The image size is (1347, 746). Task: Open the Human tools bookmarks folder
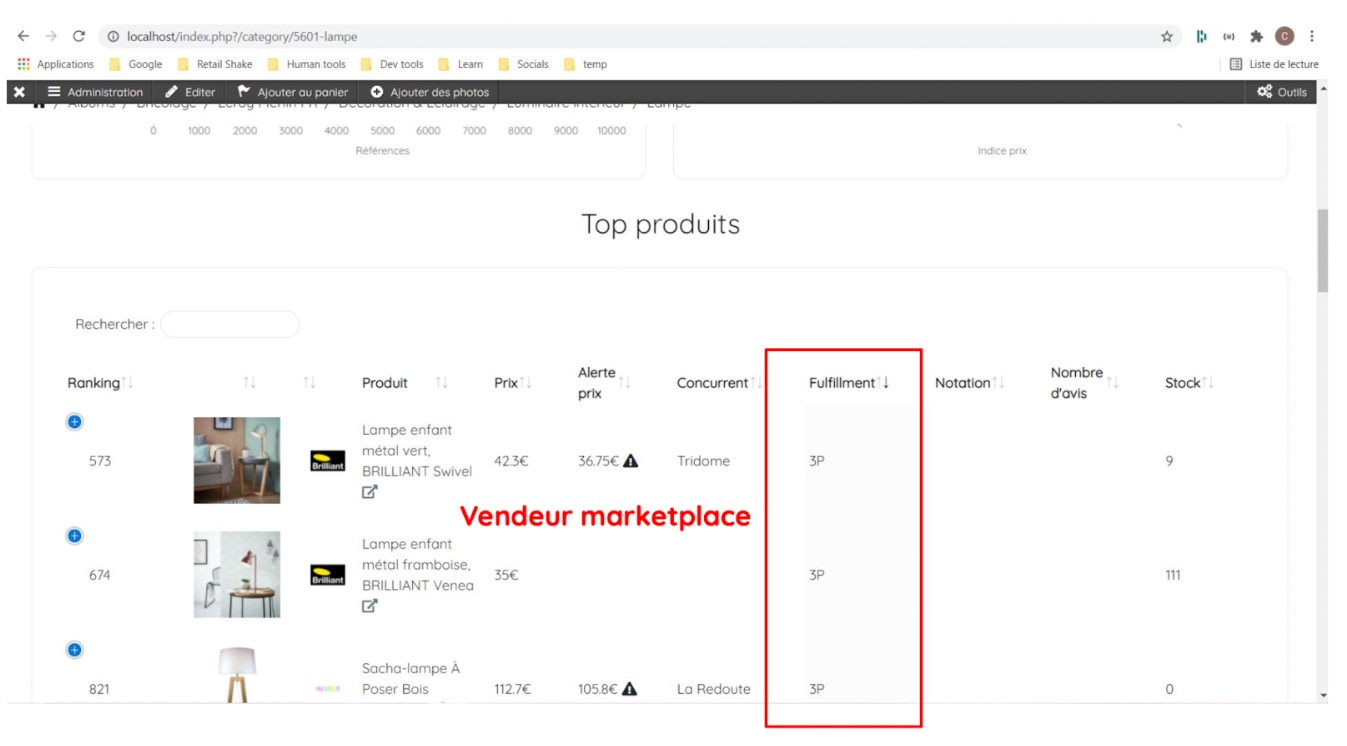click(306, 64)
